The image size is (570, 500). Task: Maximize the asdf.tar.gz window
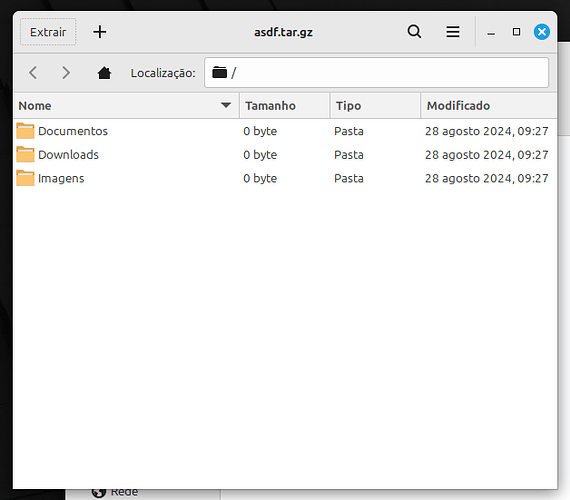(516, 32)
